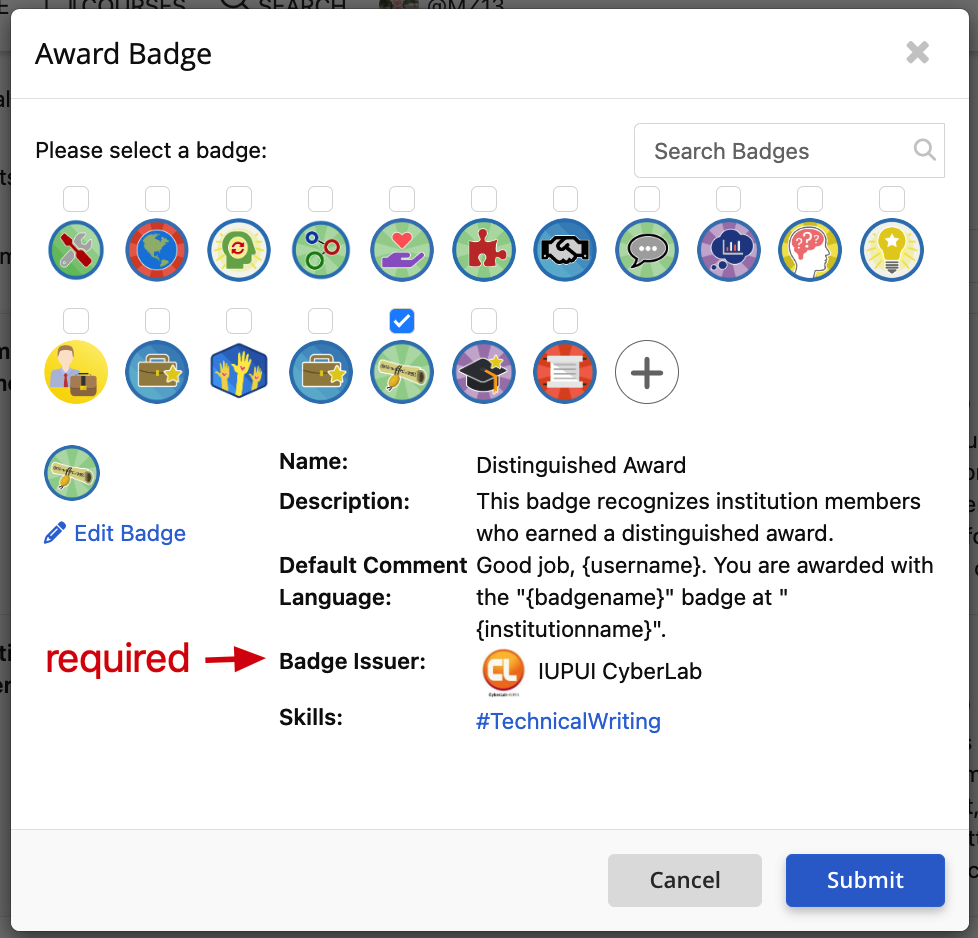
Task: Tick the checkbox above the red scroll badge
Action: [565, 321]
